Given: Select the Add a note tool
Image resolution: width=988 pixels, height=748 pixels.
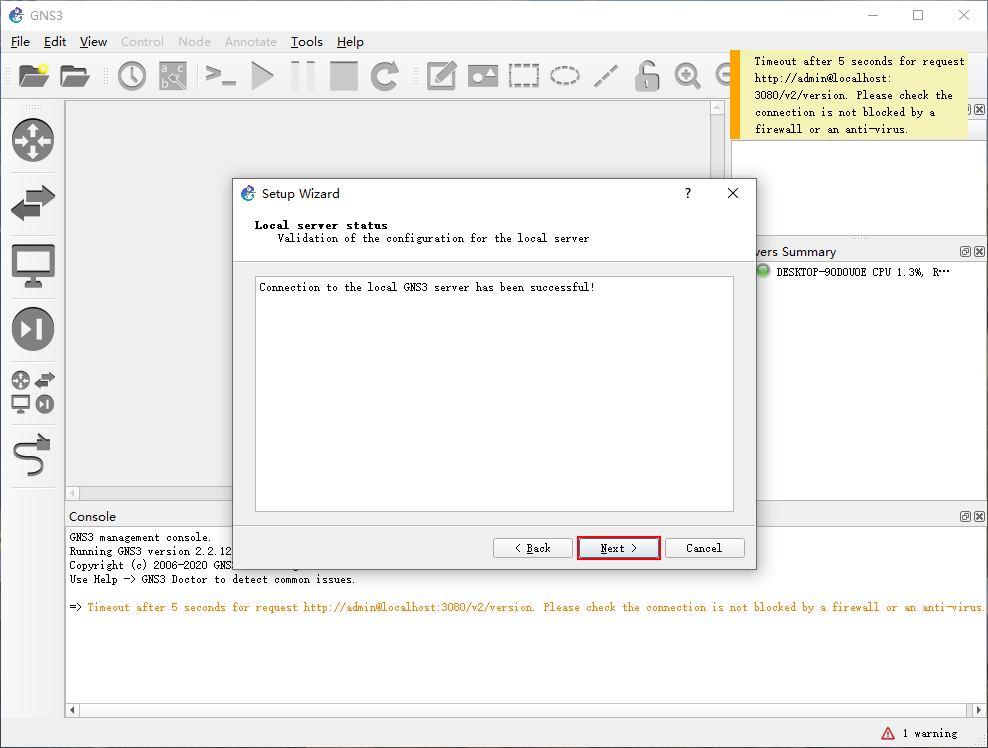Looking at the screenshot, I should pyautogui.click(x=441, y=76).
